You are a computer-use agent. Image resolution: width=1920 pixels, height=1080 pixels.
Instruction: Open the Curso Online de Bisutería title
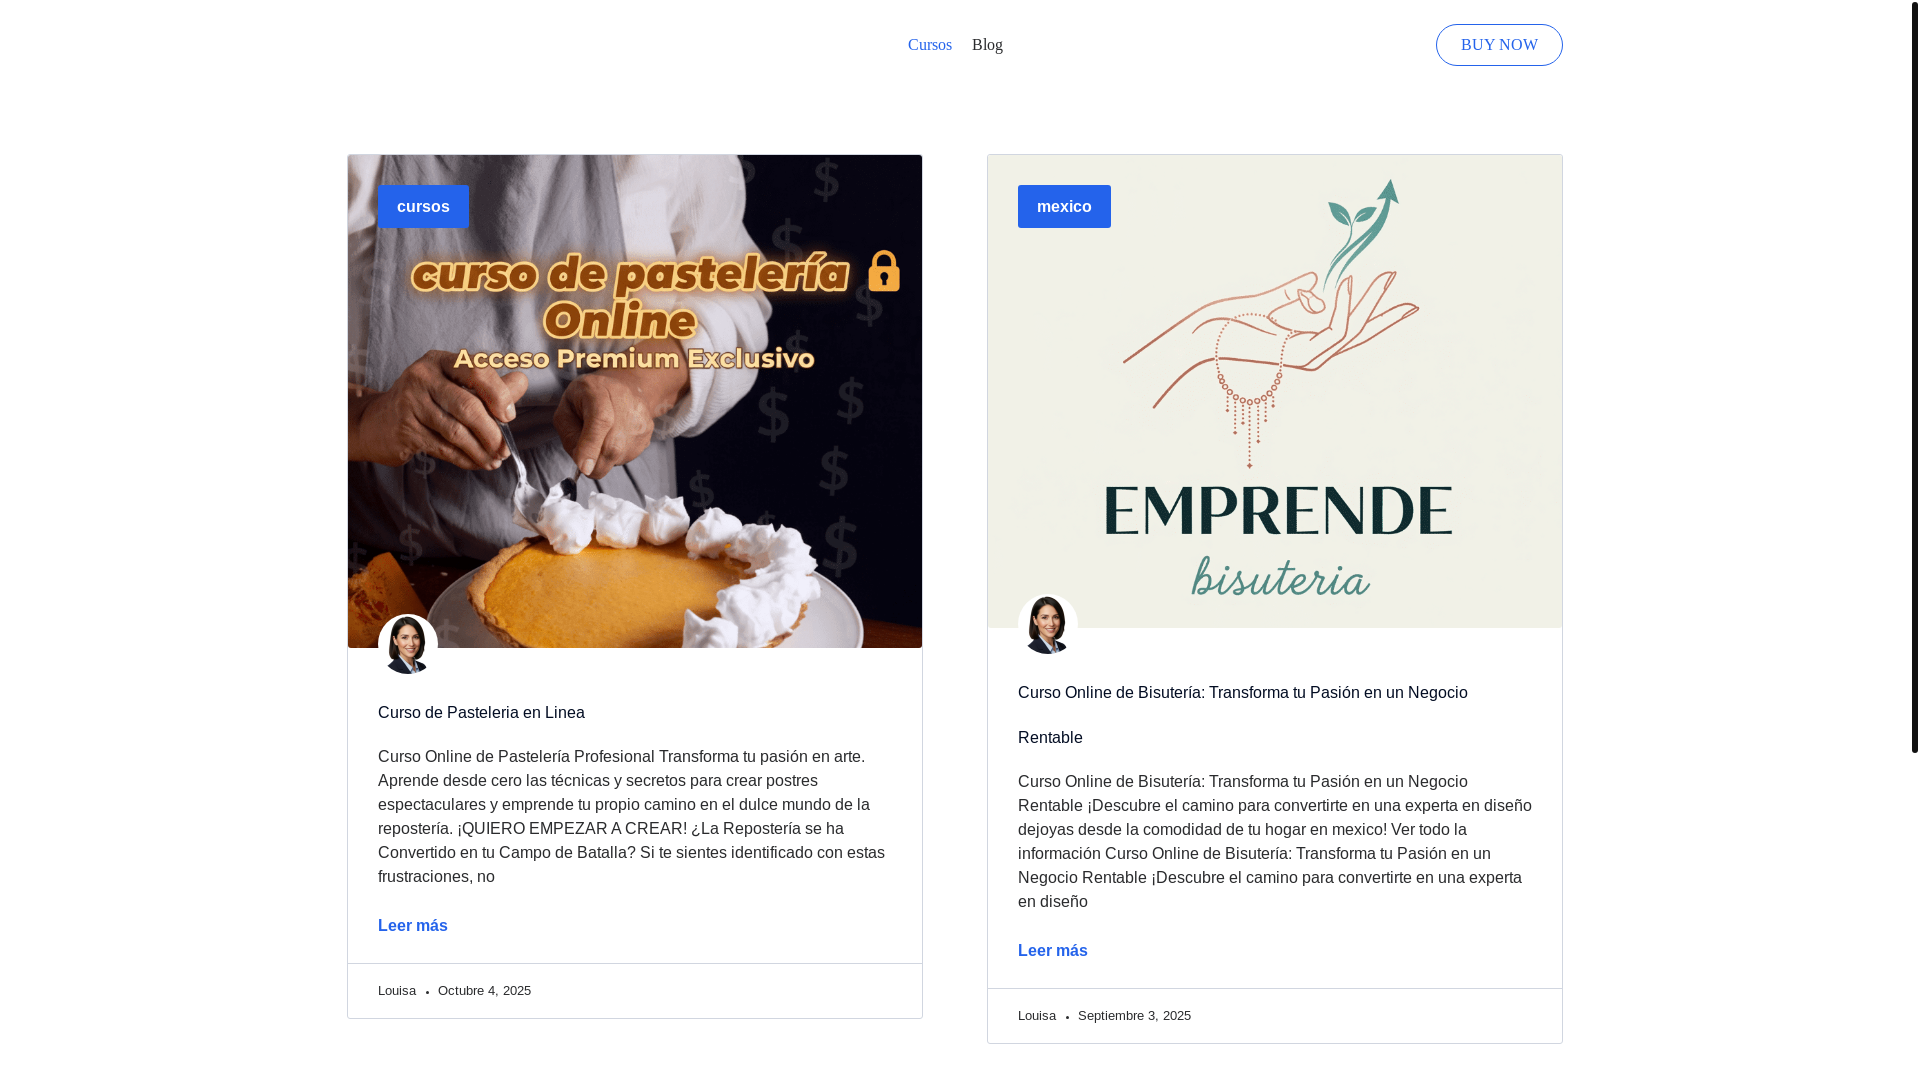click(1243, 715)
